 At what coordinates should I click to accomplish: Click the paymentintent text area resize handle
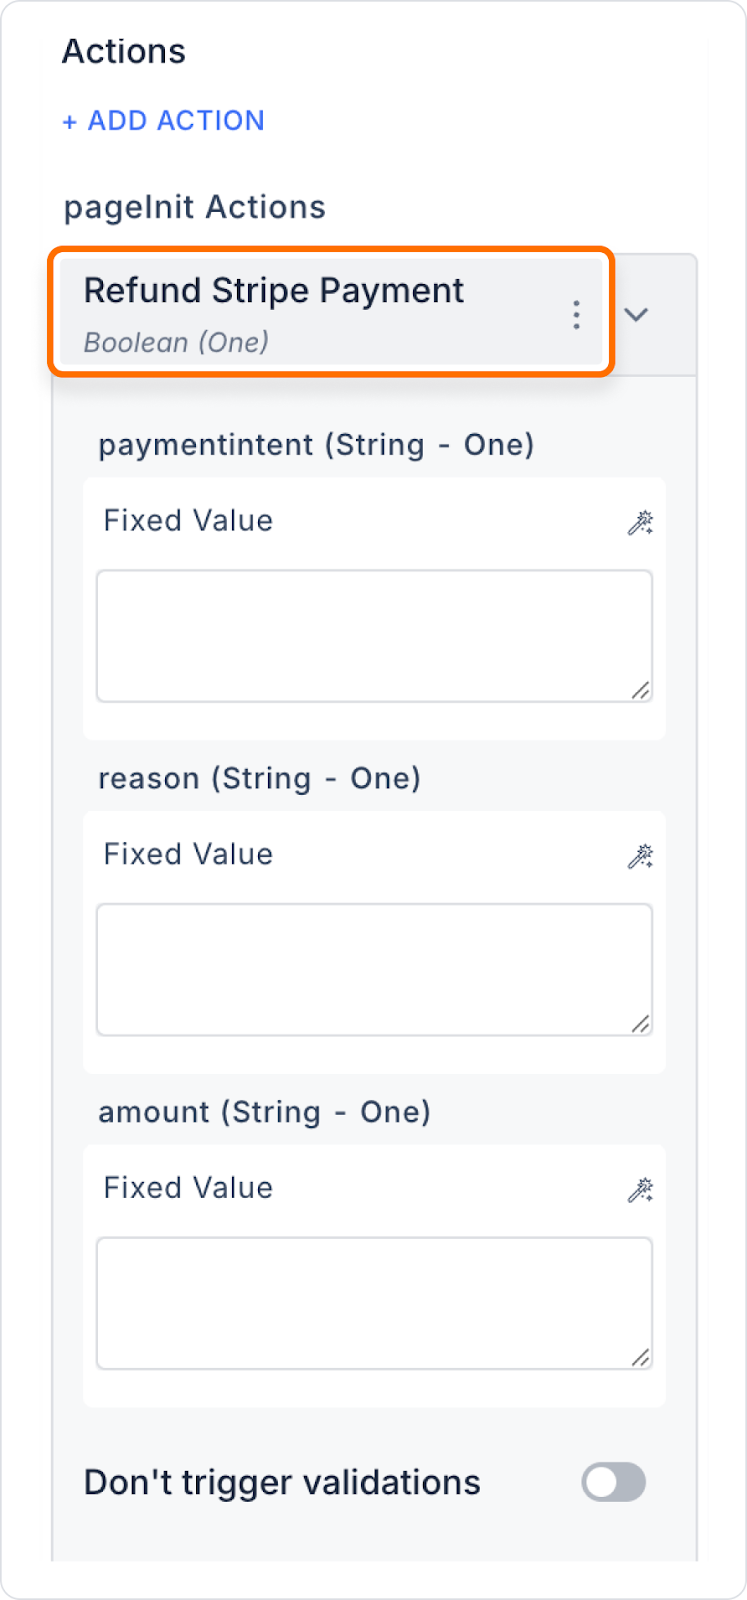coord(641,690)
